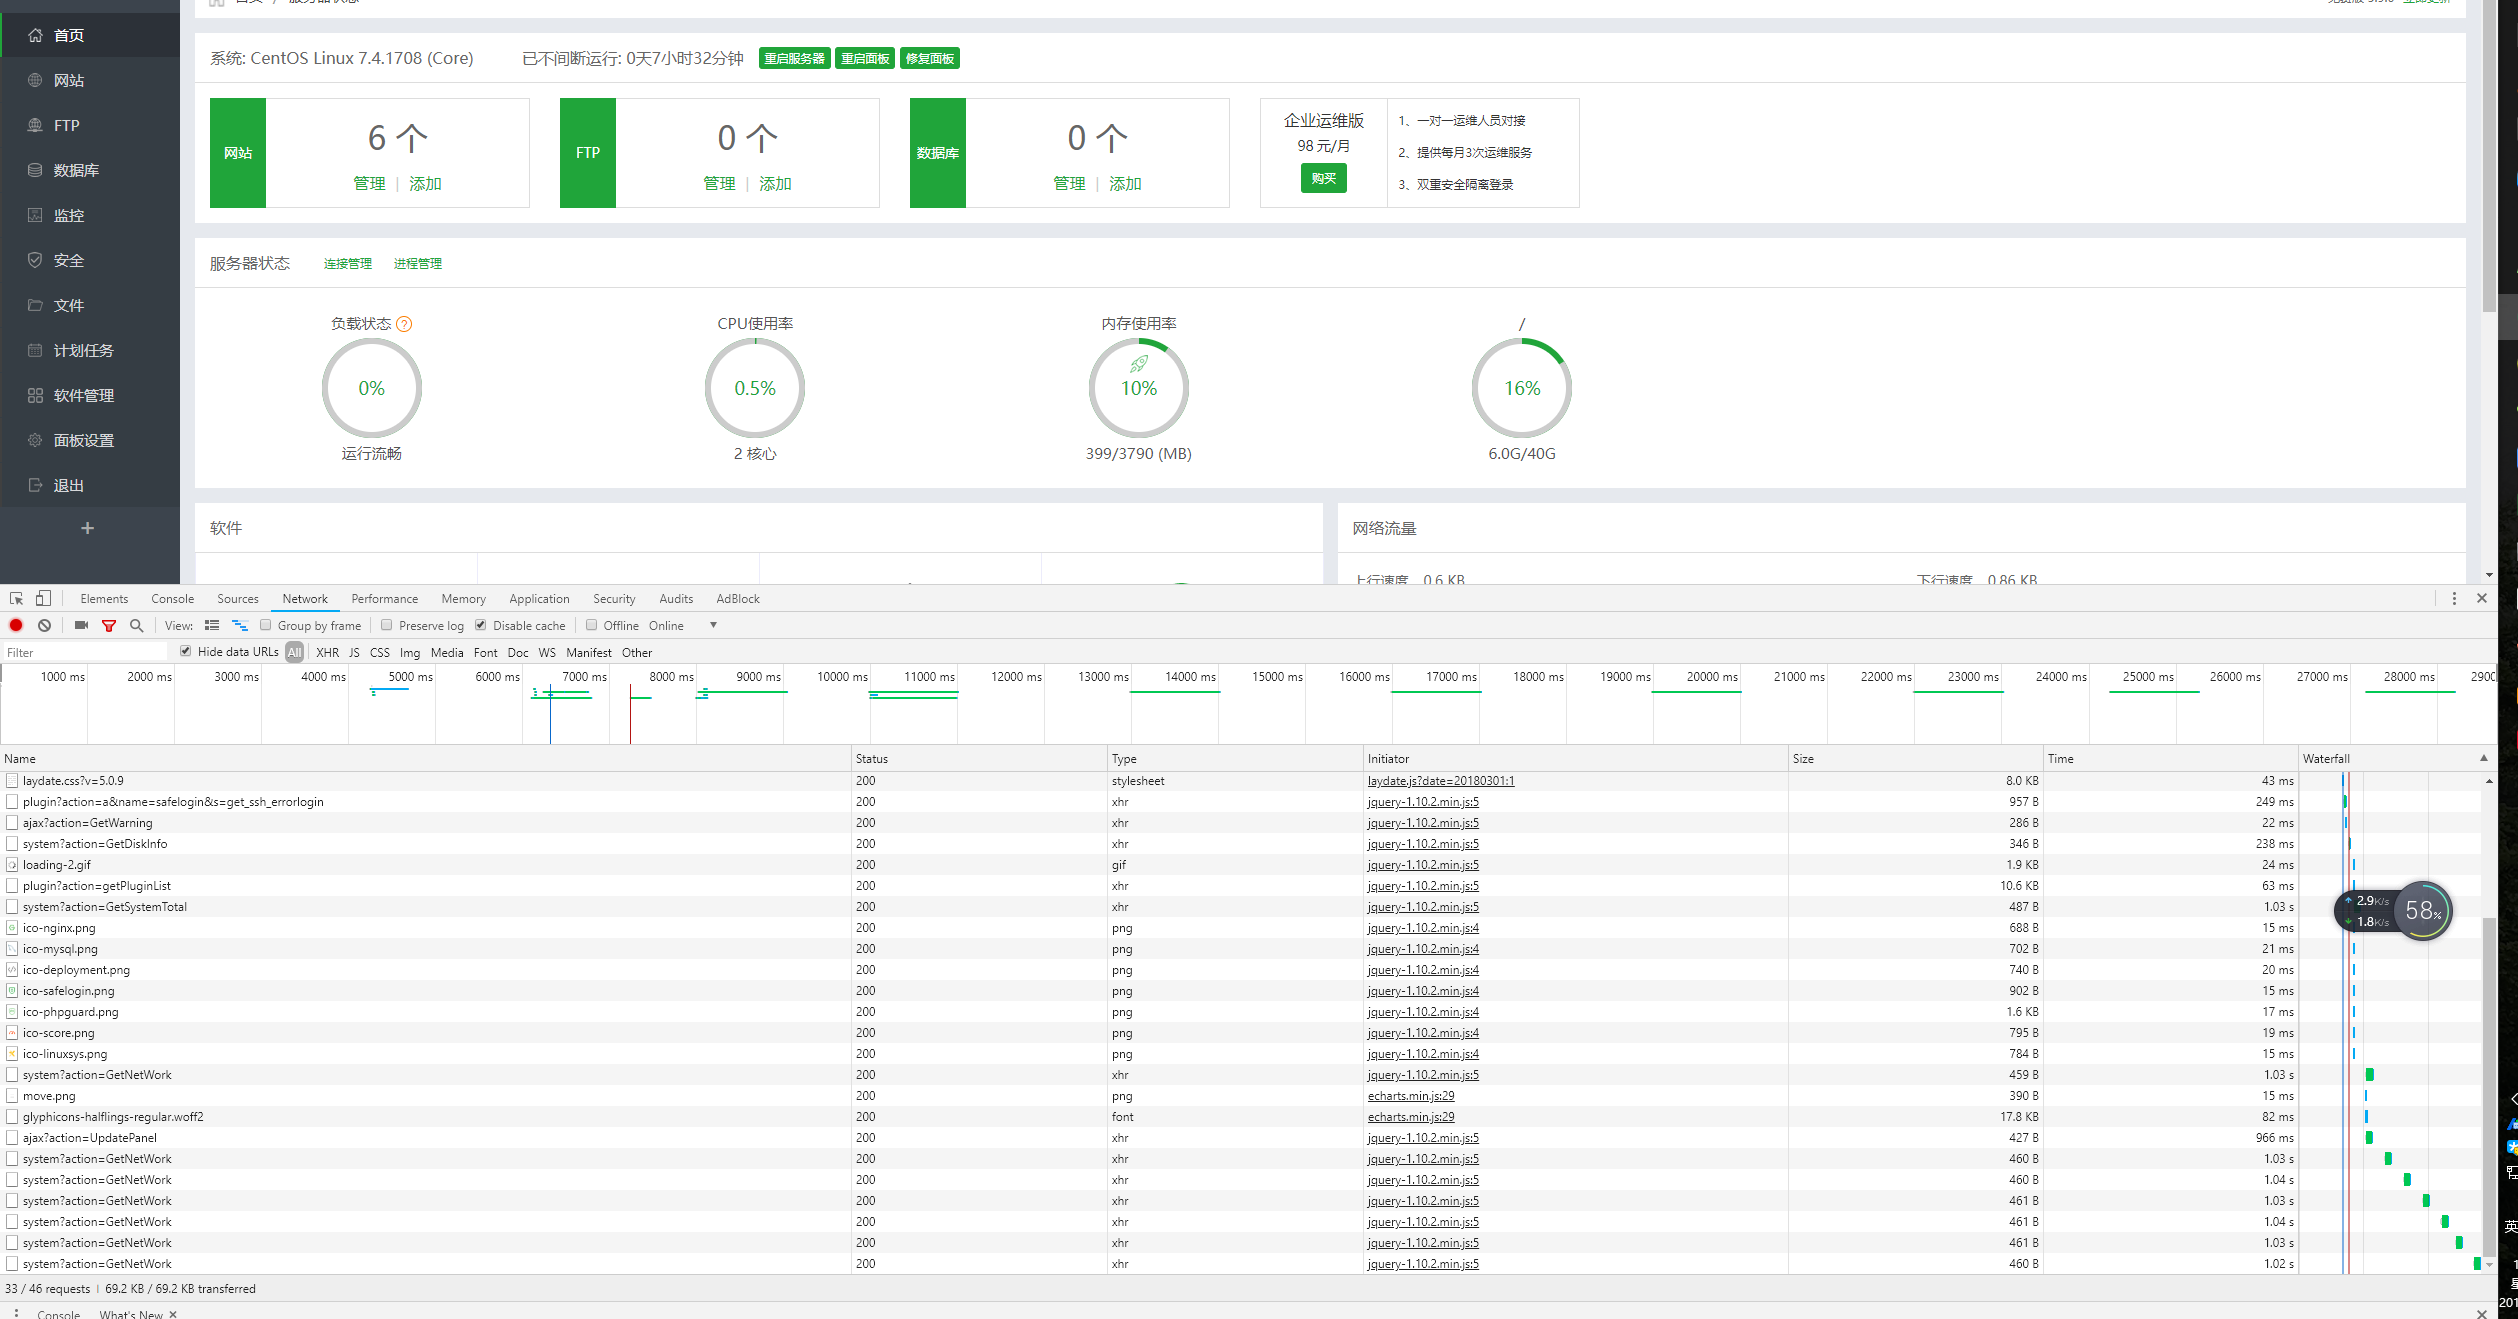Sort requests by Type column header
Screen dimensions: 2518x1319
click(1236, 758)
